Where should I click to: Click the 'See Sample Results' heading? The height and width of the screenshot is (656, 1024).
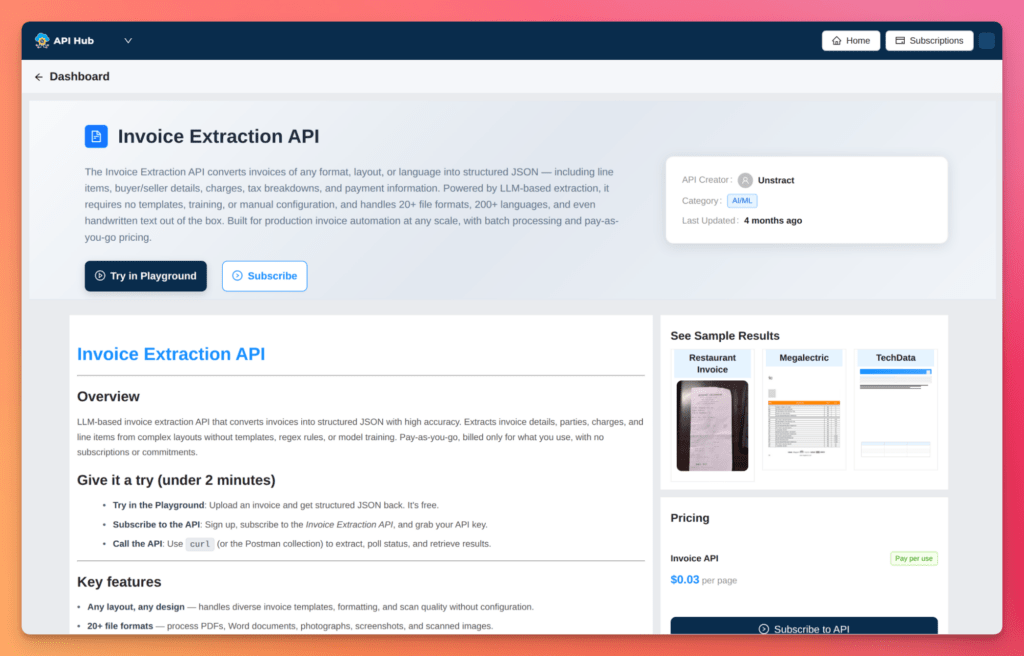[725, 336]
